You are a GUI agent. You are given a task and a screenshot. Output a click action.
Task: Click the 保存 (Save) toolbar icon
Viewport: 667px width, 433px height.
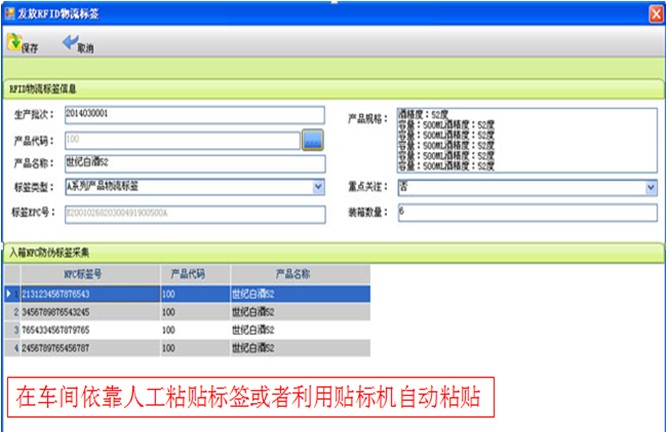[x=15, y=42]
